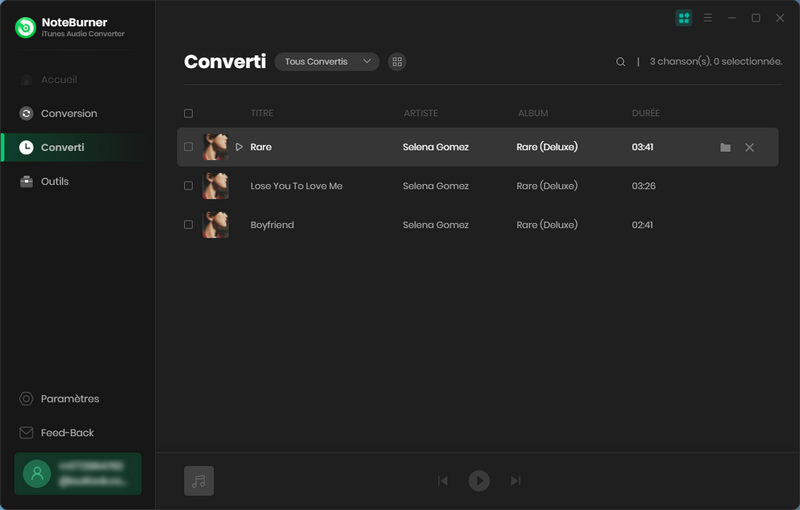Open the user account profile card
The image size is (800, 510).
pyautogui.click(x=78, y=474)
